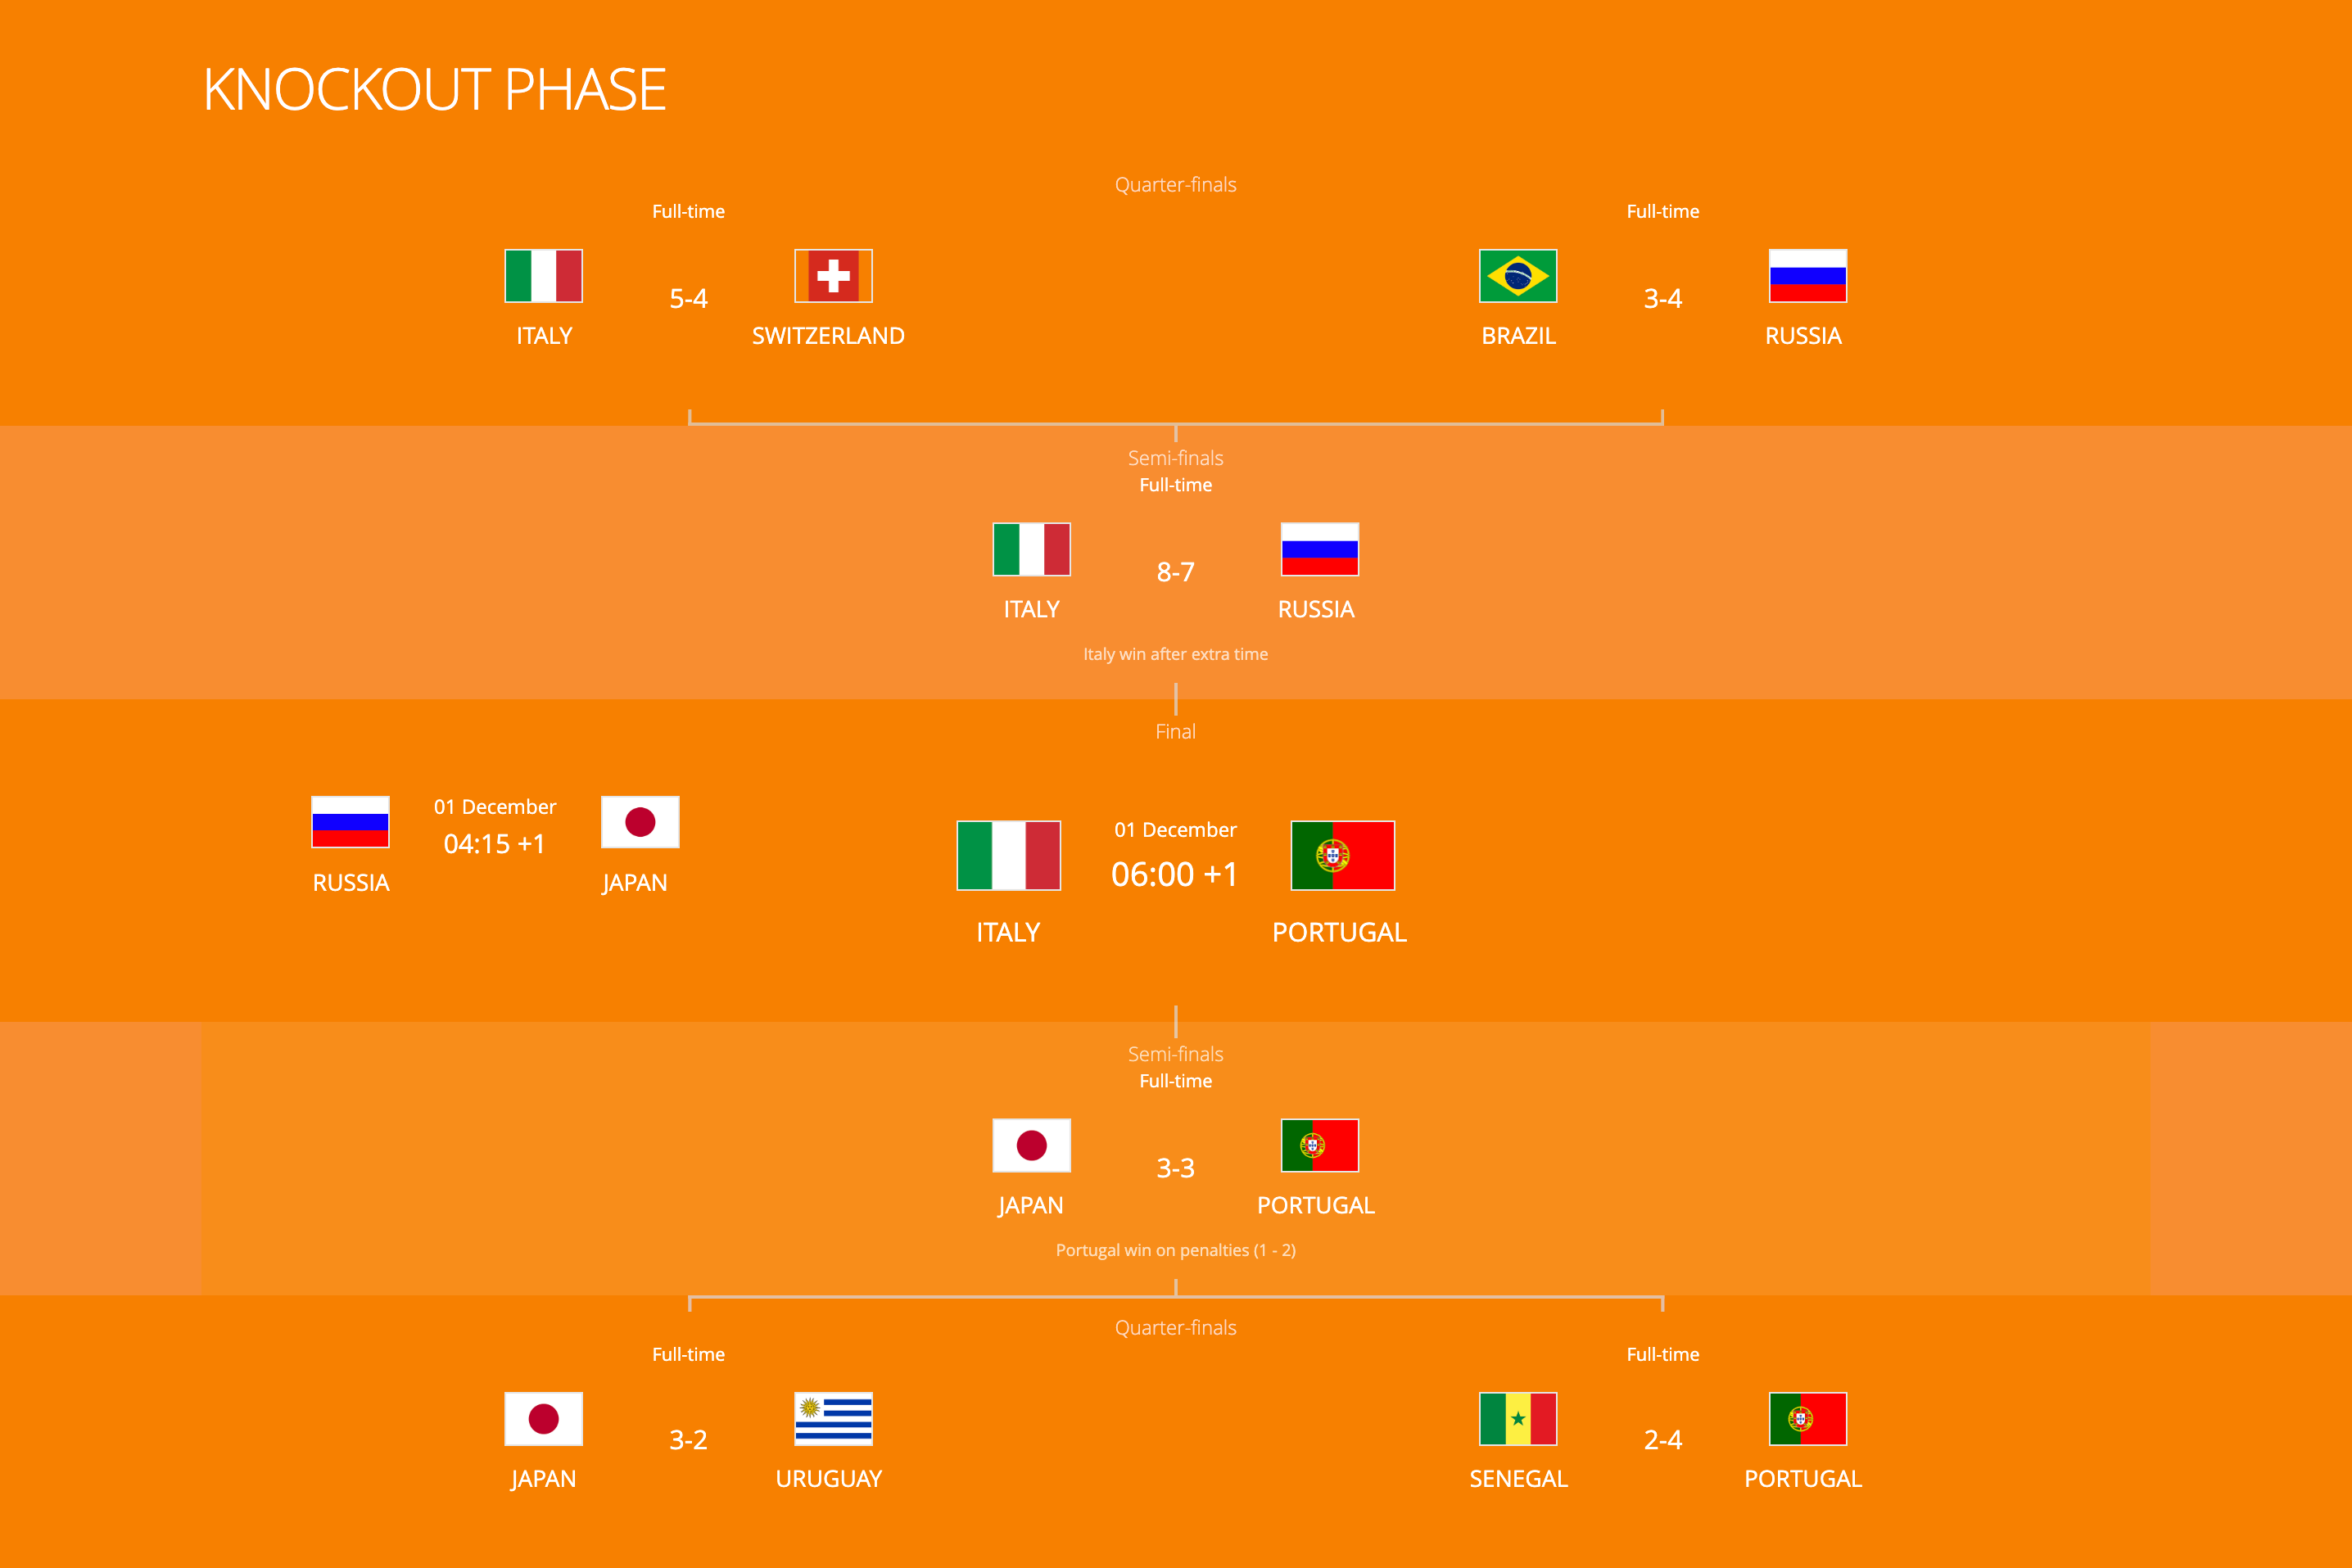Viewport: 2352px width, 1568px height.
Task: Click the 04:15 +1 third-place match time
Action: tap(494, 843)
